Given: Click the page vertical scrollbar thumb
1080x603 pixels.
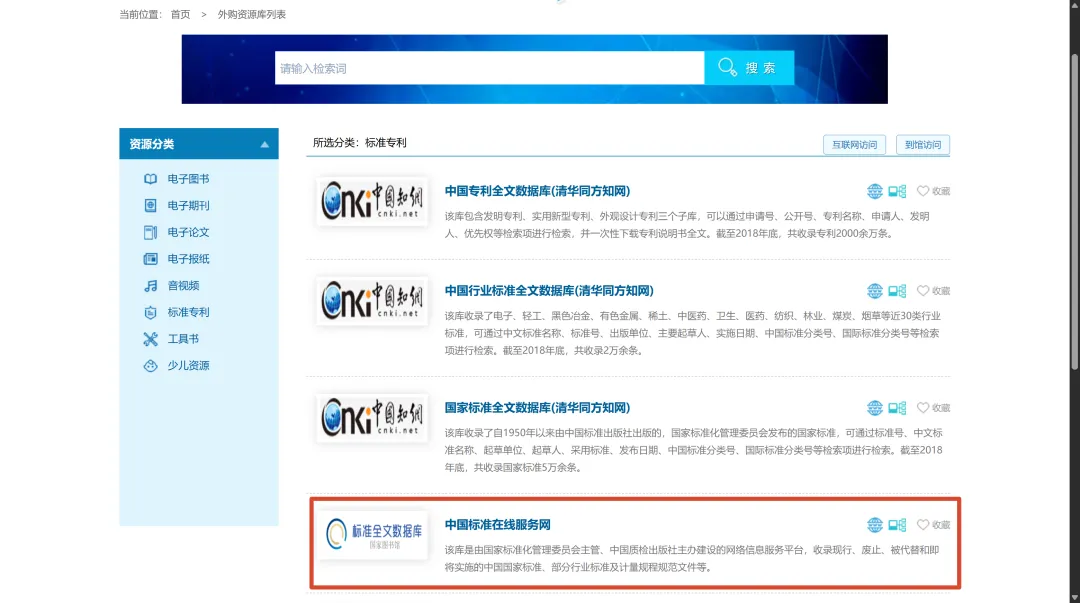Looking at the screenshot, I should 1074,214.
